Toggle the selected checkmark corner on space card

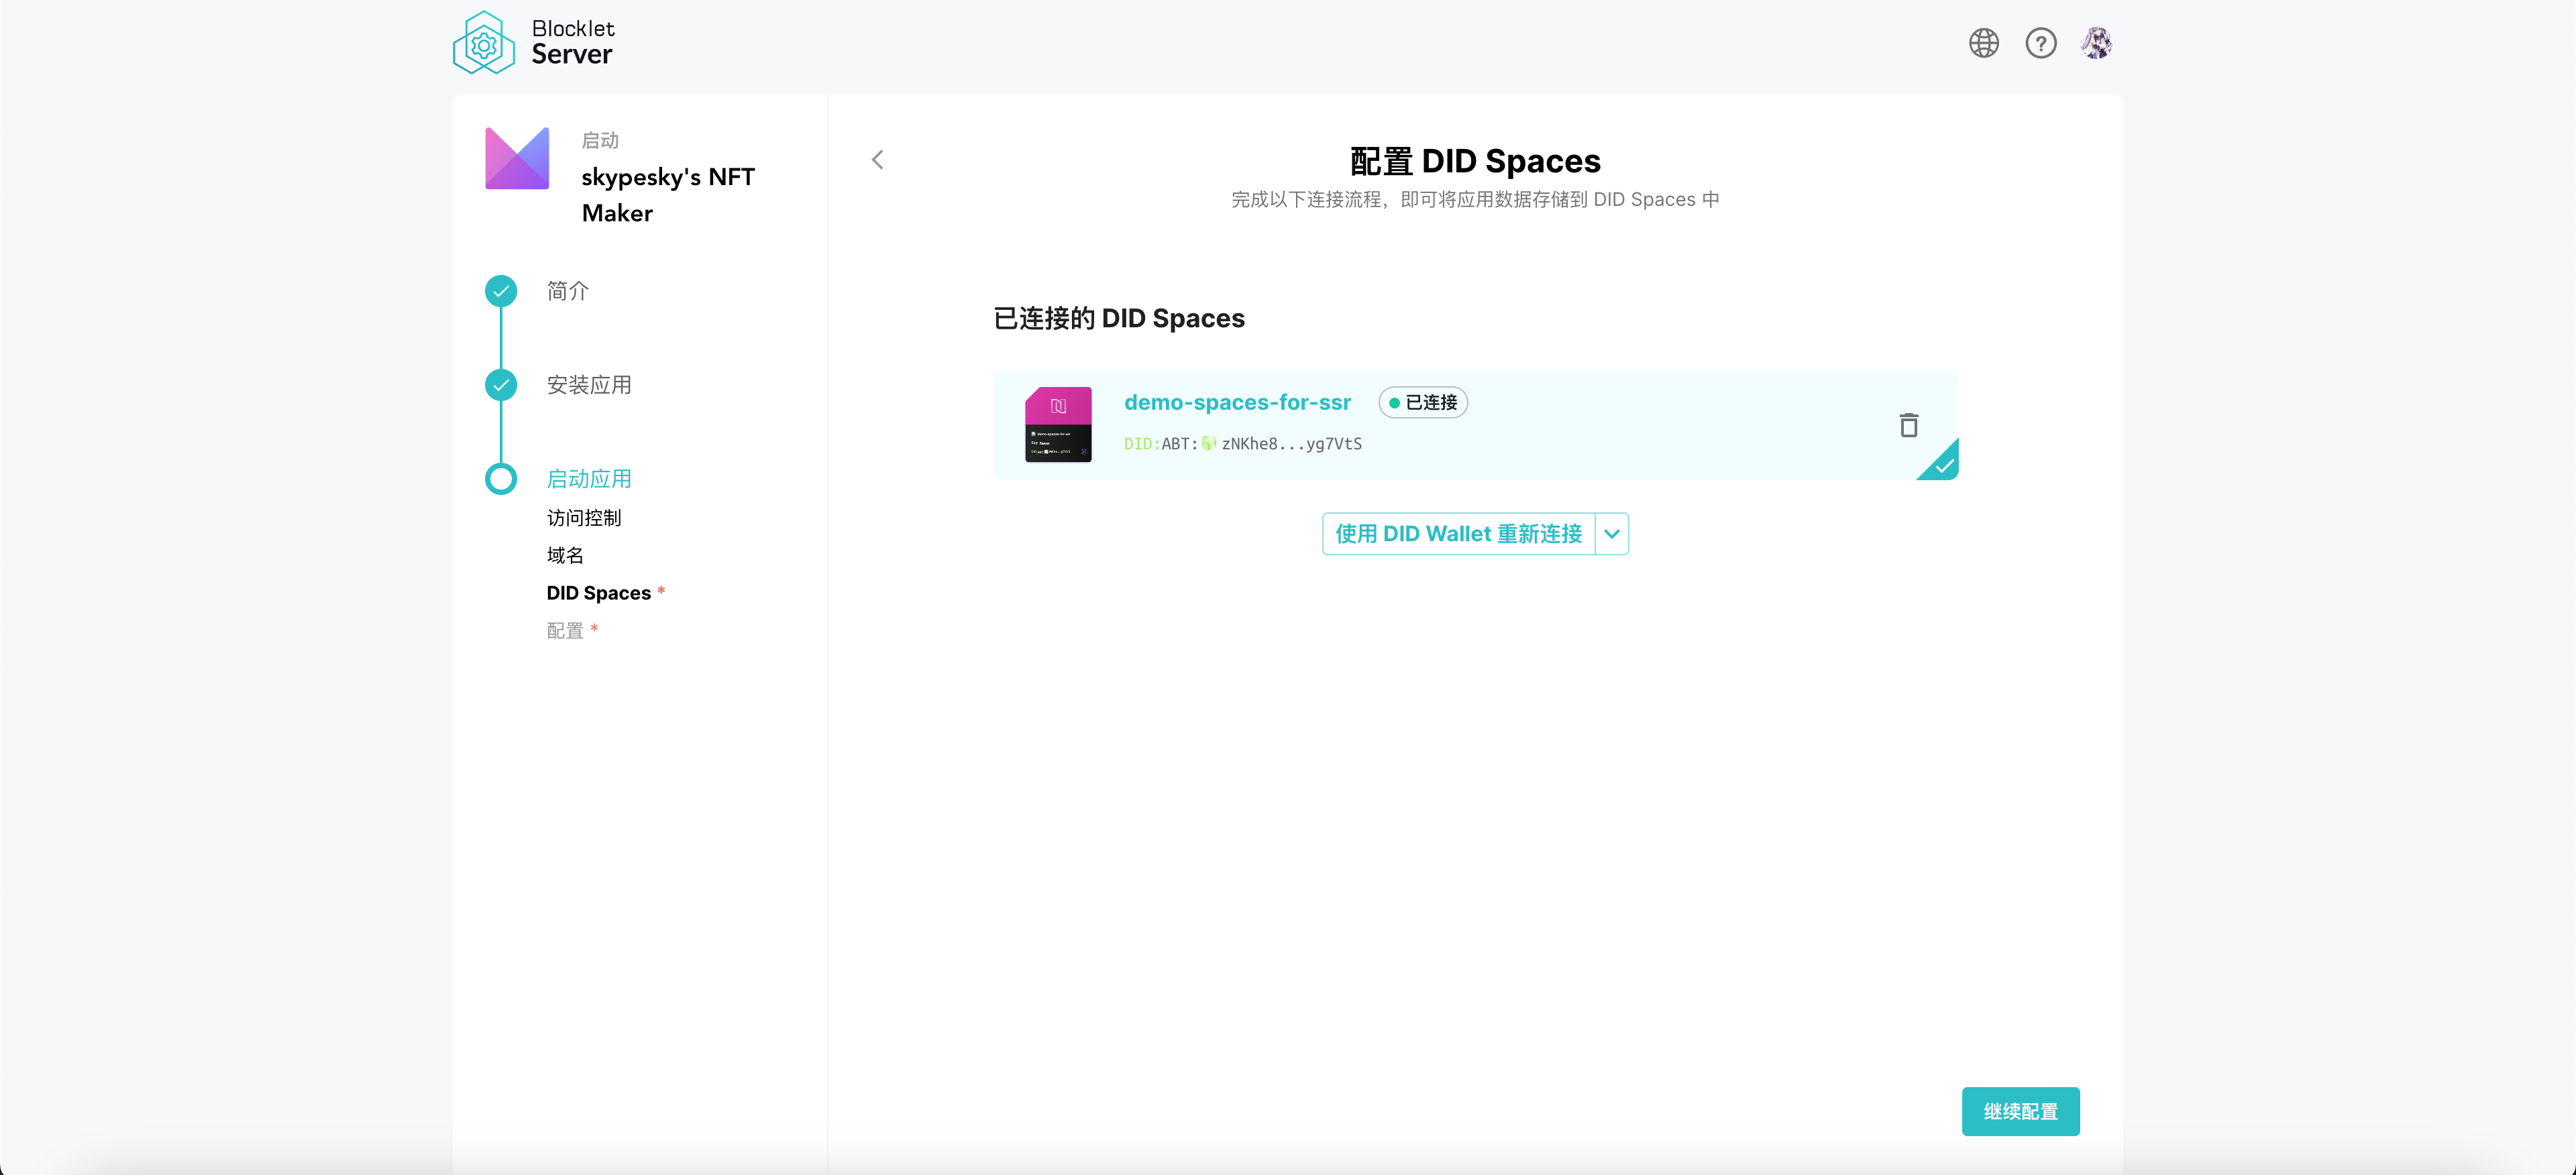coord(1943,465)
